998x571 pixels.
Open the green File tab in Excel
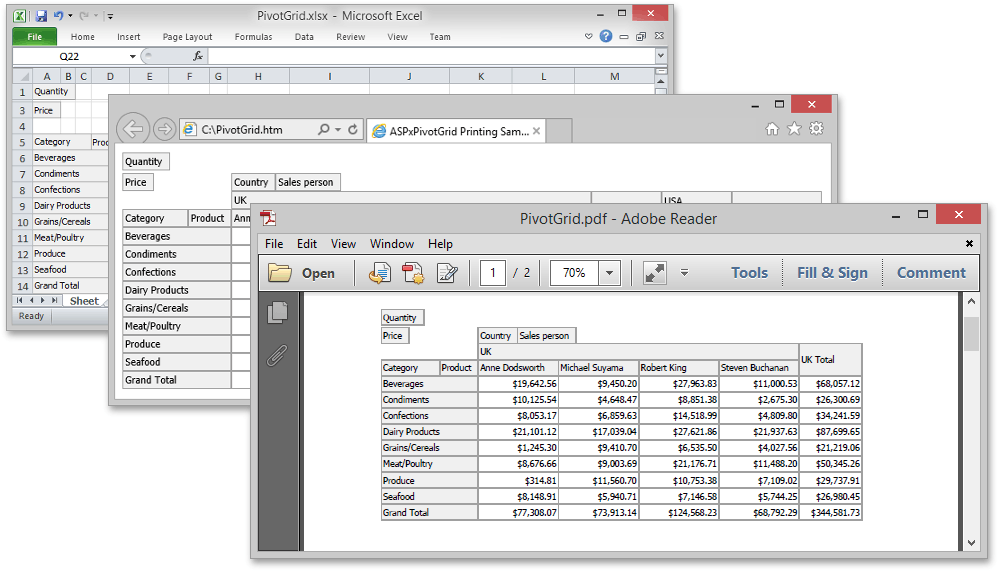pos(34,37)
